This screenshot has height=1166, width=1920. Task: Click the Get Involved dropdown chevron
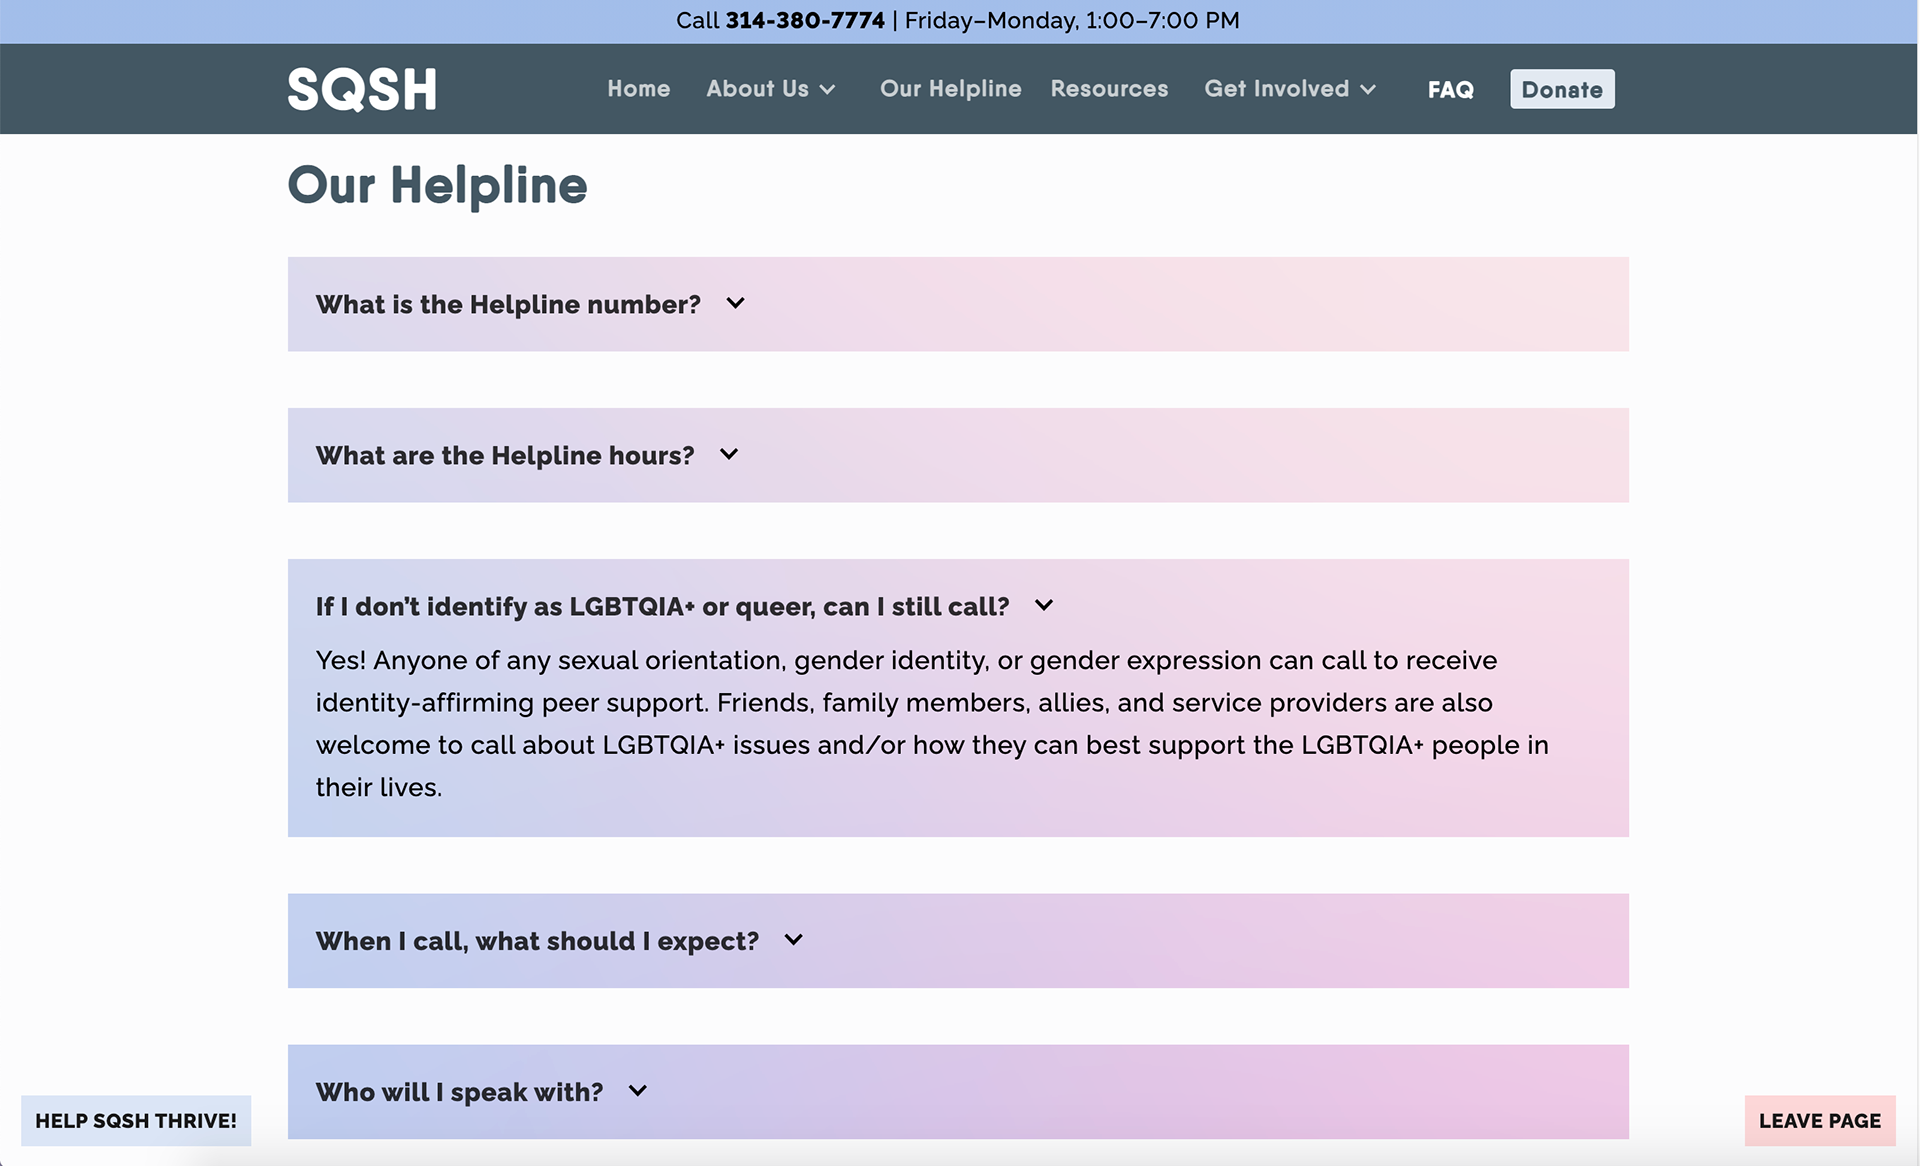(1368, 90)
